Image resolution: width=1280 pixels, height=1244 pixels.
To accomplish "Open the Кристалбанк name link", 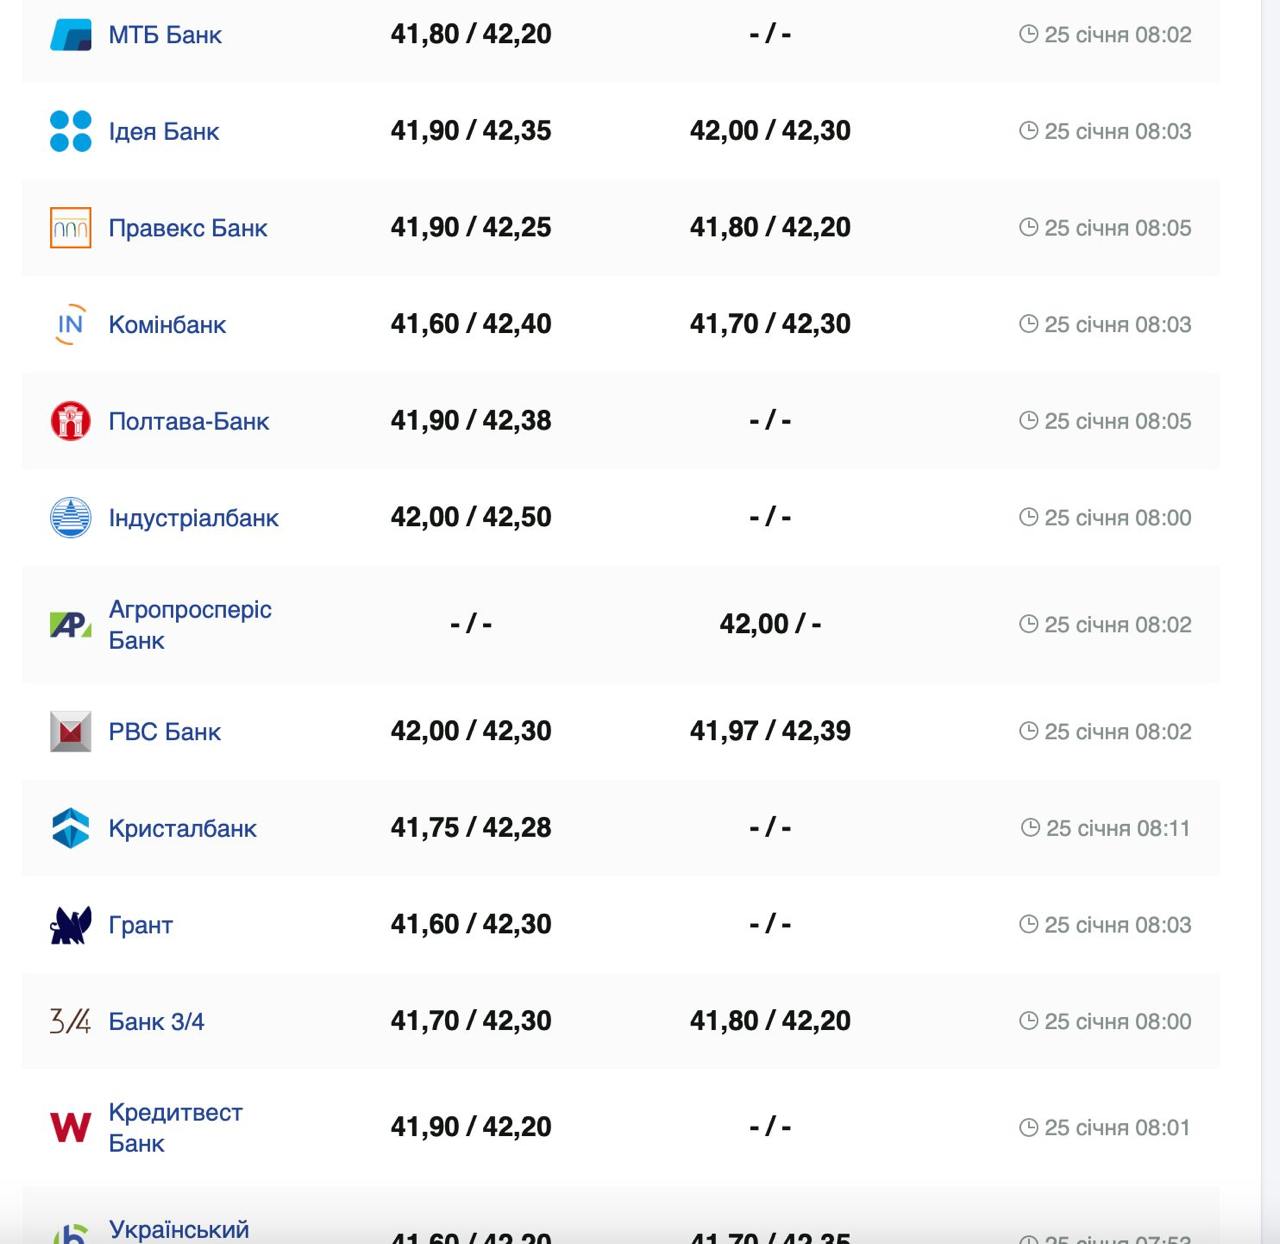I will (x=182, y=828).
